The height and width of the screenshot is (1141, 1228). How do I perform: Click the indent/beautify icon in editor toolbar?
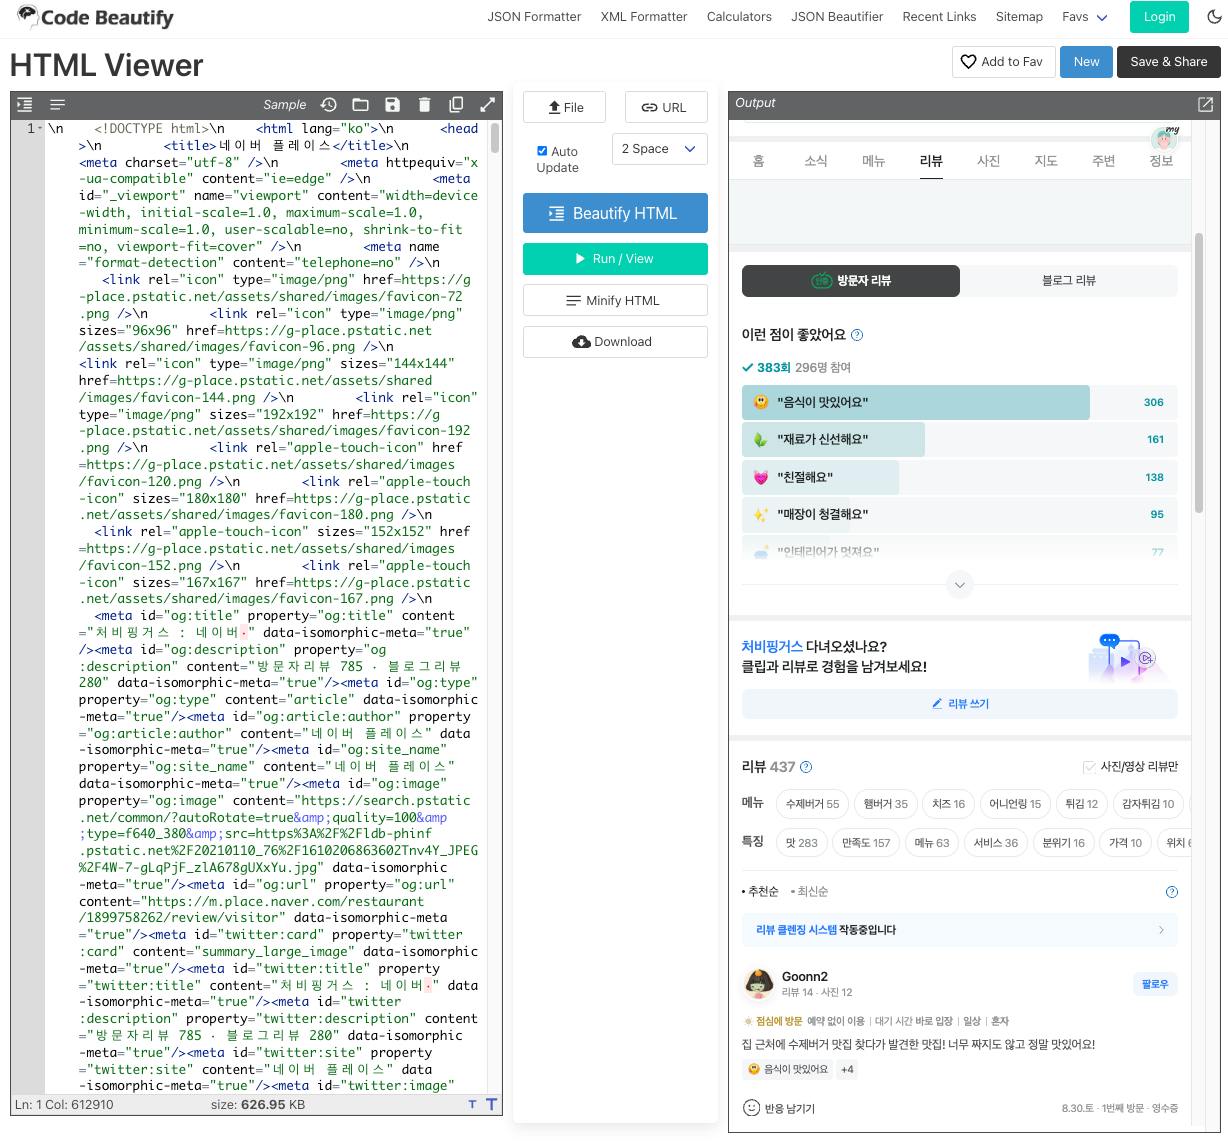pyautogui.click(x=25, y=104)
